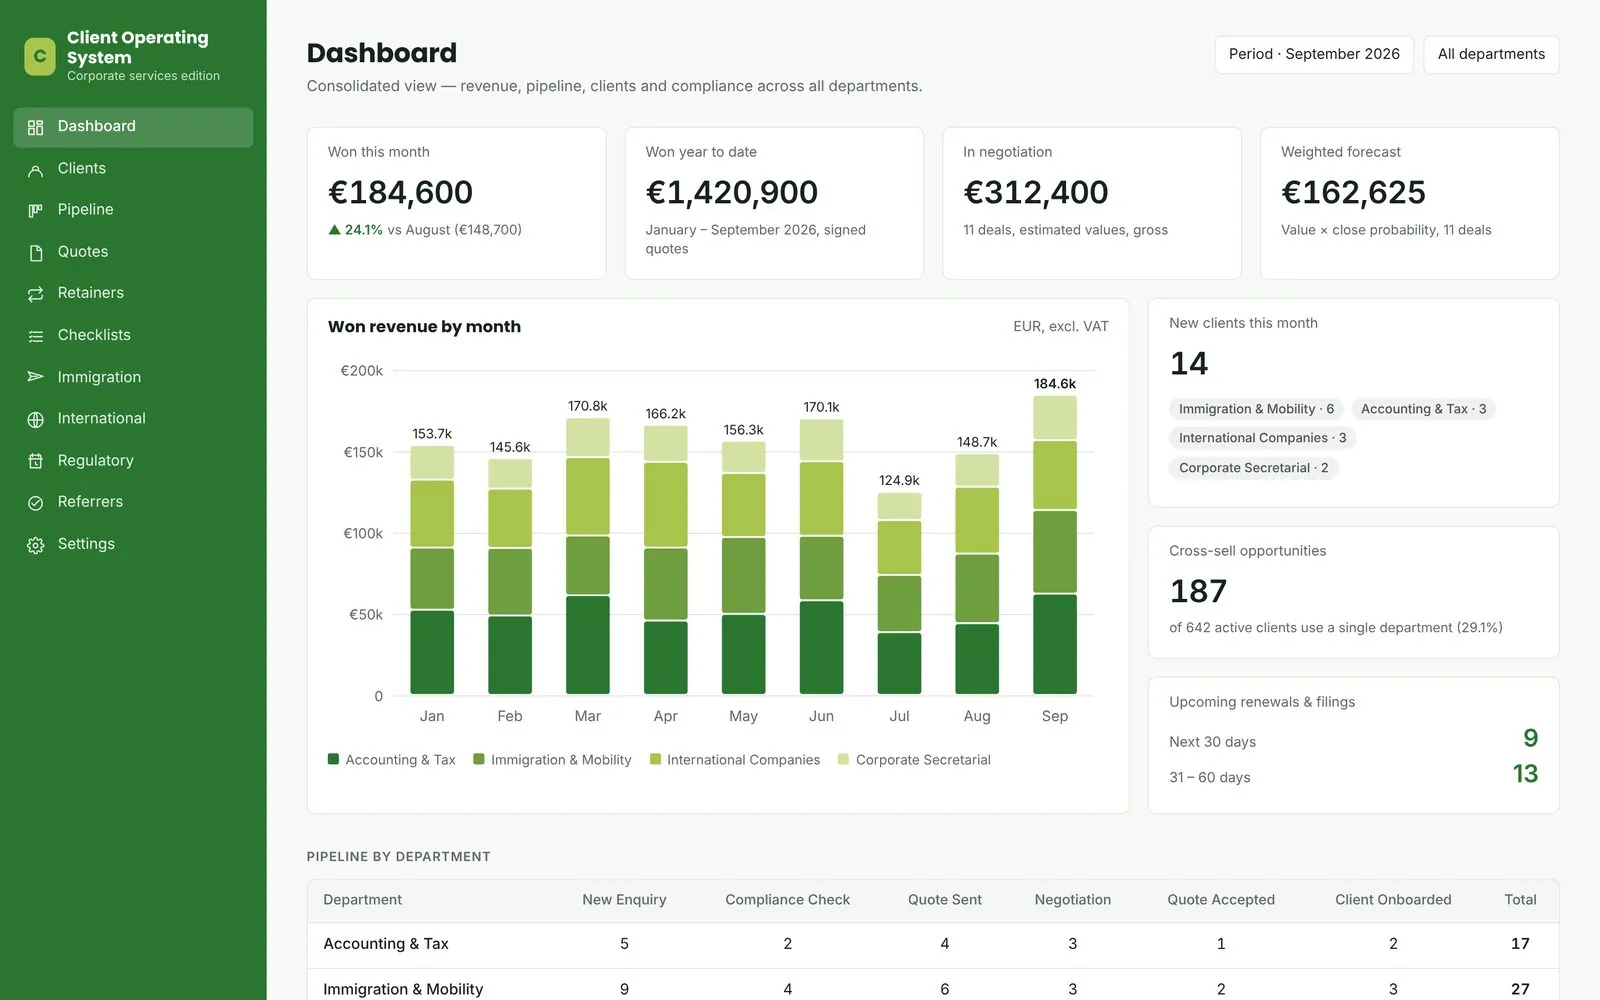Navigate to Quotes page
Screen dimensions: 1600x1000
133,252
